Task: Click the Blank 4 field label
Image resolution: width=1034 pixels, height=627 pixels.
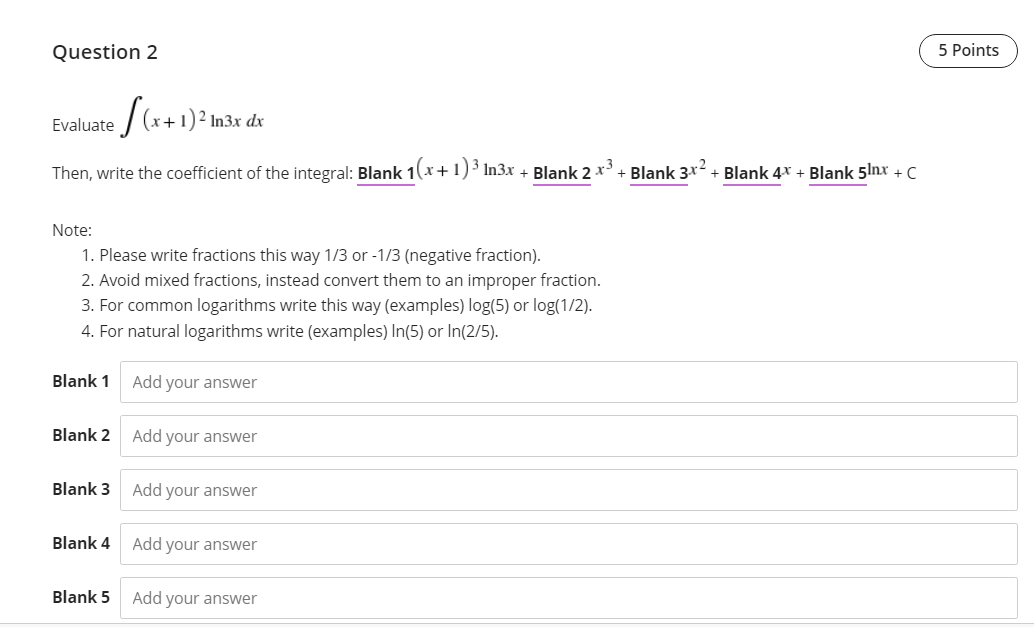Action: 81,543
